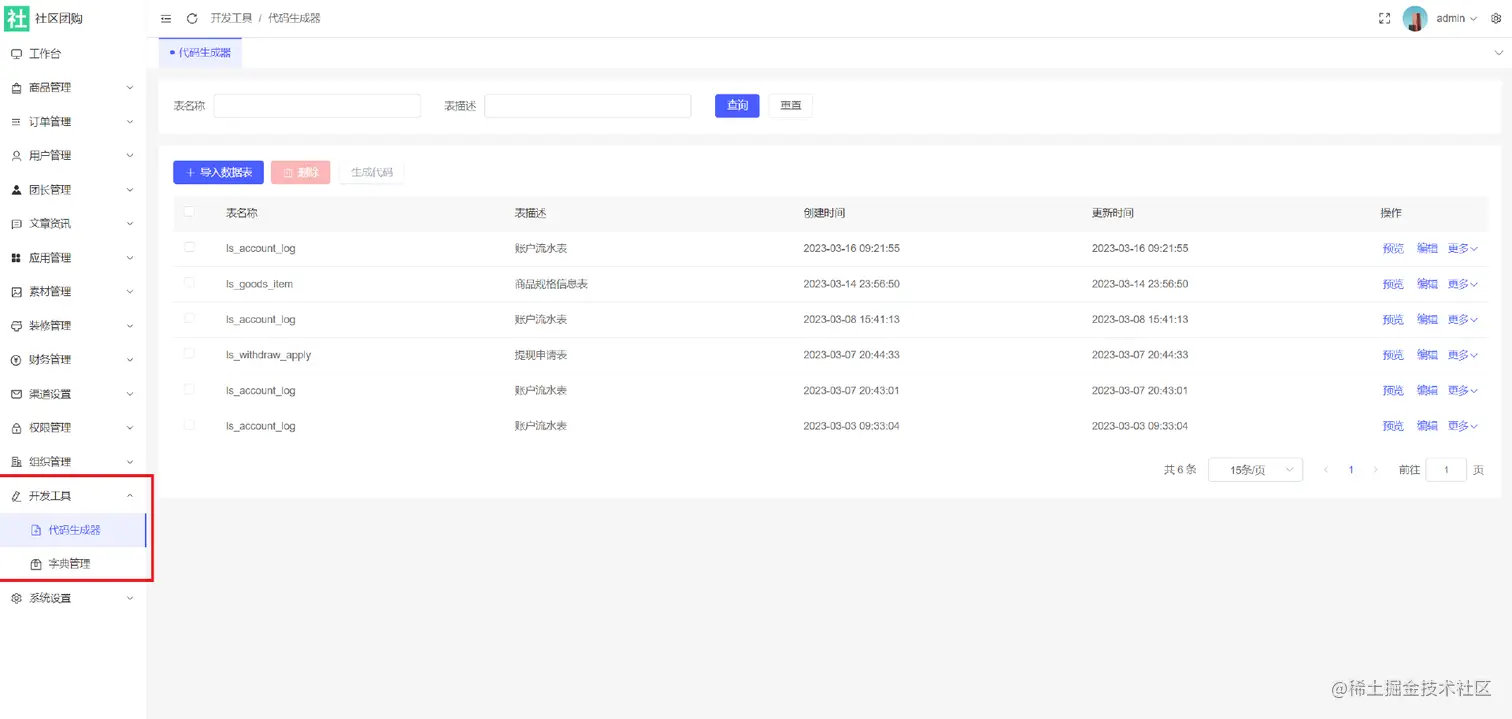Click the 财务管理 yen icon
Image resolution: width=1512 pixels, height=719 pixels.
[x=16, y=360]
